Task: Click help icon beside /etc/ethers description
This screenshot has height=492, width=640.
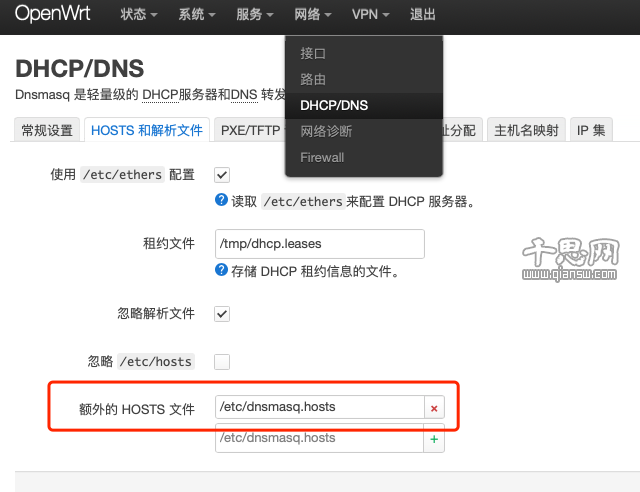Action: (x=221, y=200)
